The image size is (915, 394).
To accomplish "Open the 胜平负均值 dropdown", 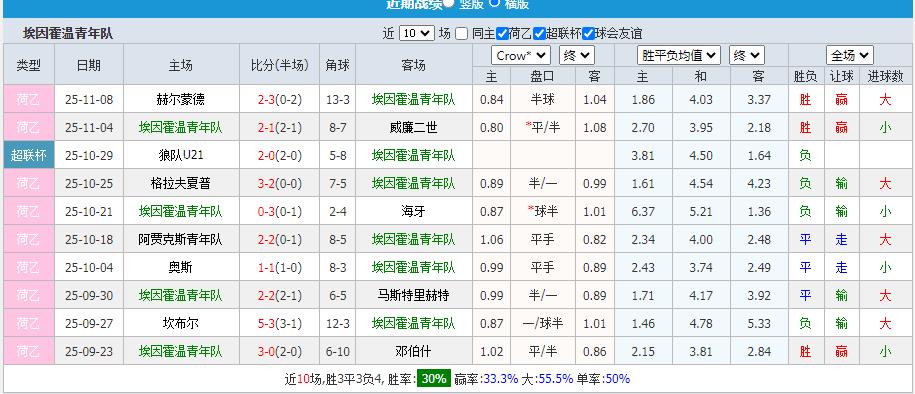I will point(679,55).
